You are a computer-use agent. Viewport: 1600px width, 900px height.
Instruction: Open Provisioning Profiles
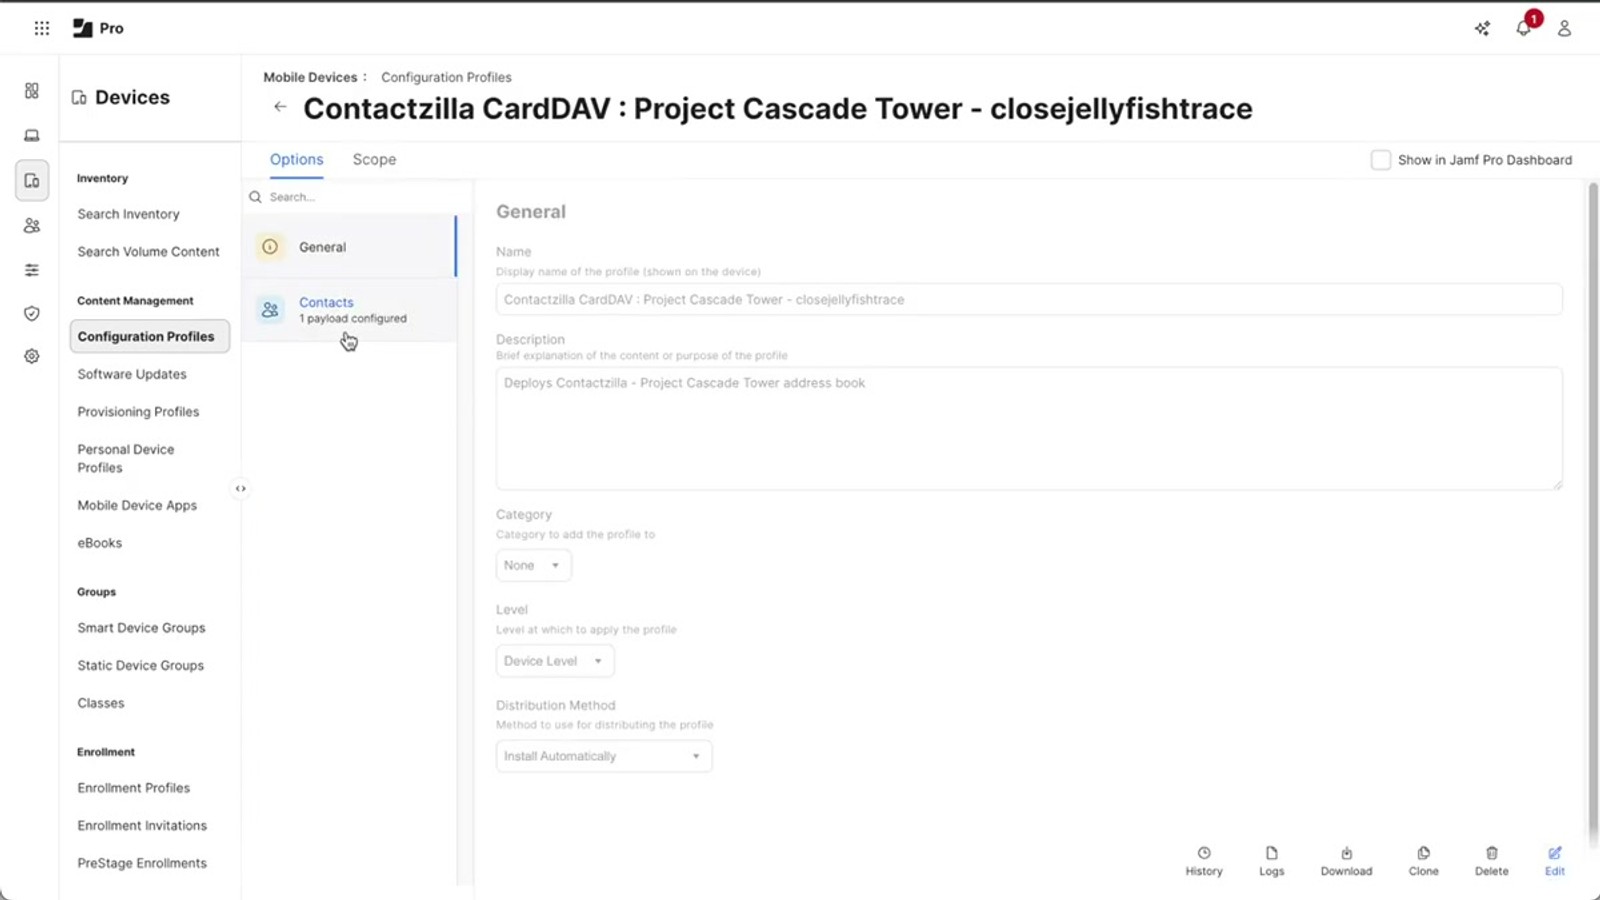pyautogui.click(x=138, y=412)
